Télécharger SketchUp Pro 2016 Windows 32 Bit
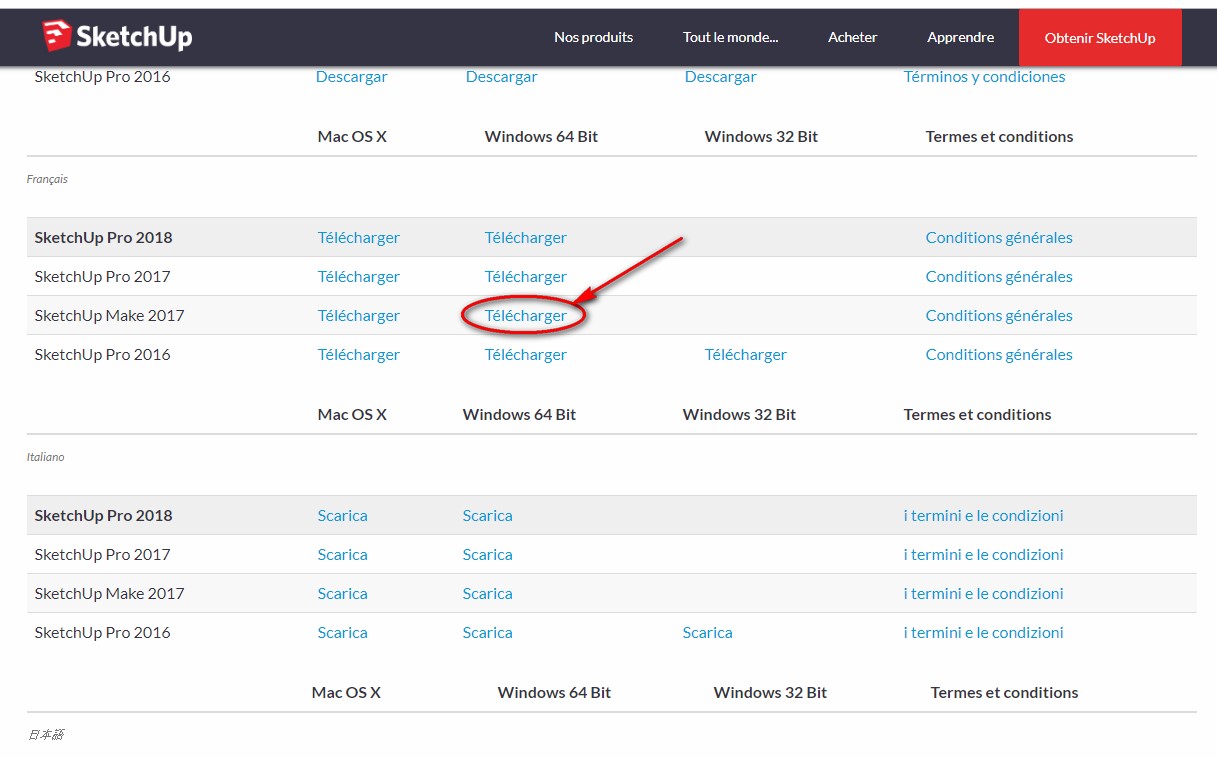 pyautogui.click(x=746, y=355)
